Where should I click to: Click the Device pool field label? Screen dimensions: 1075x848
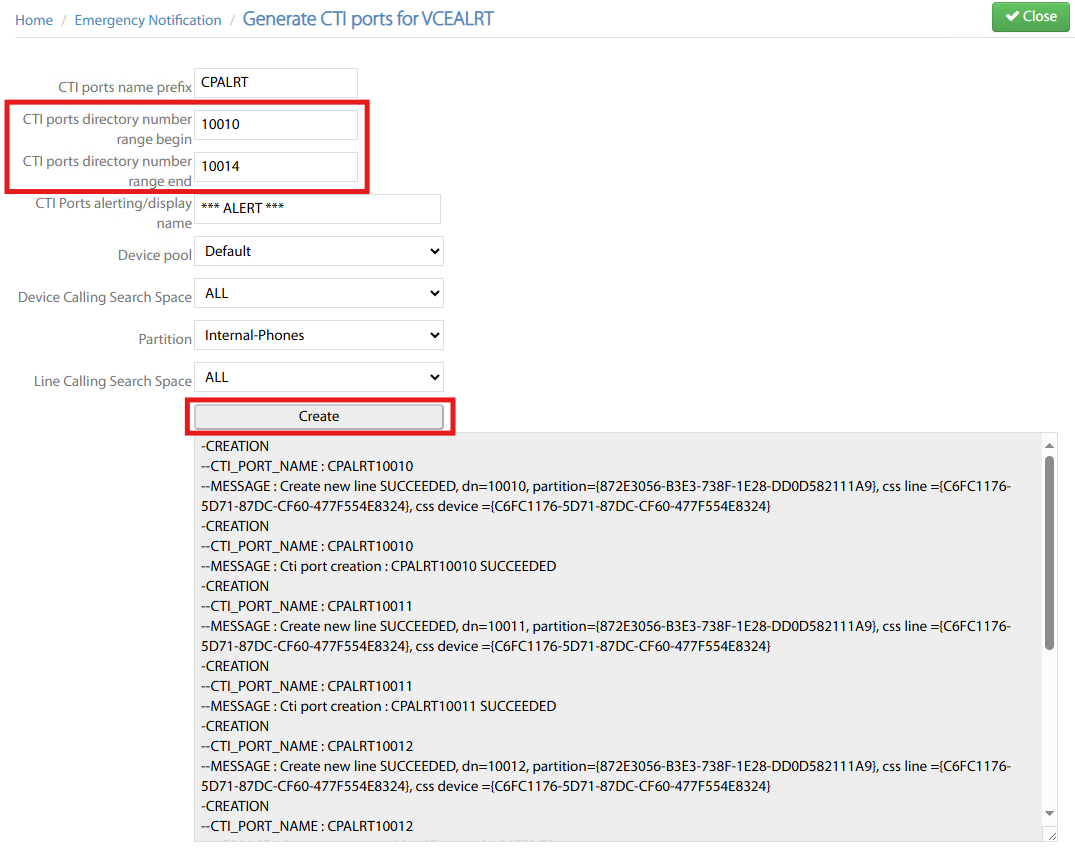pos(154,255)
